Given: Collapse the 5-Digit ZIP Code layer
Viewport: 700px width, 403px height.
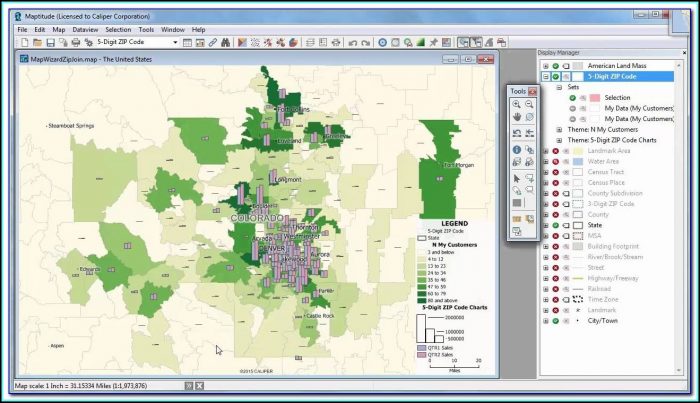Looking at the screenshot, I should point(546,76).
